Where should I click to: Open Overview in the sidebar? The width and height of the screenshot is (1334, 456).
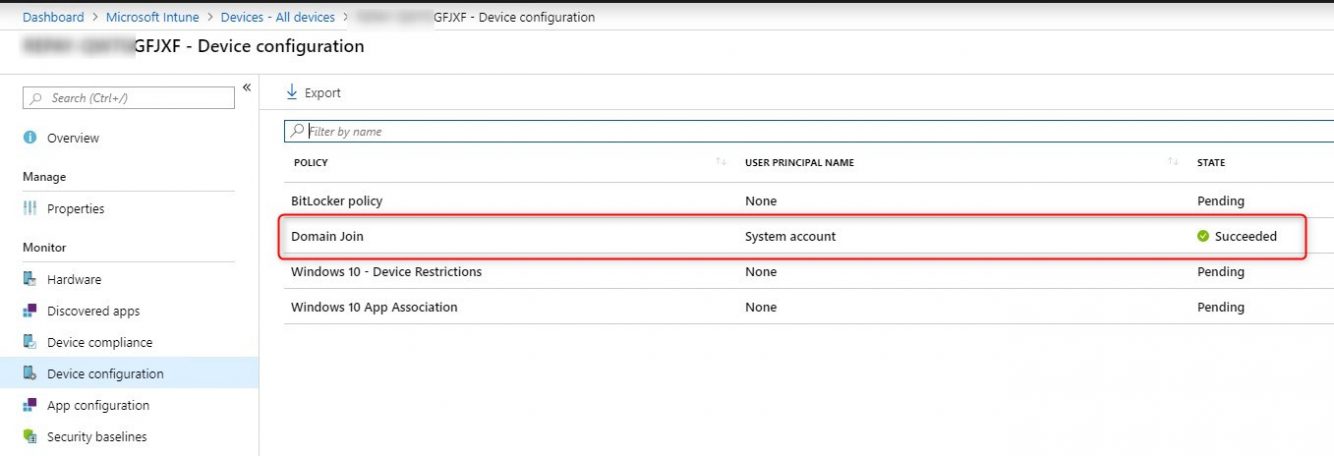coord(73,138)
